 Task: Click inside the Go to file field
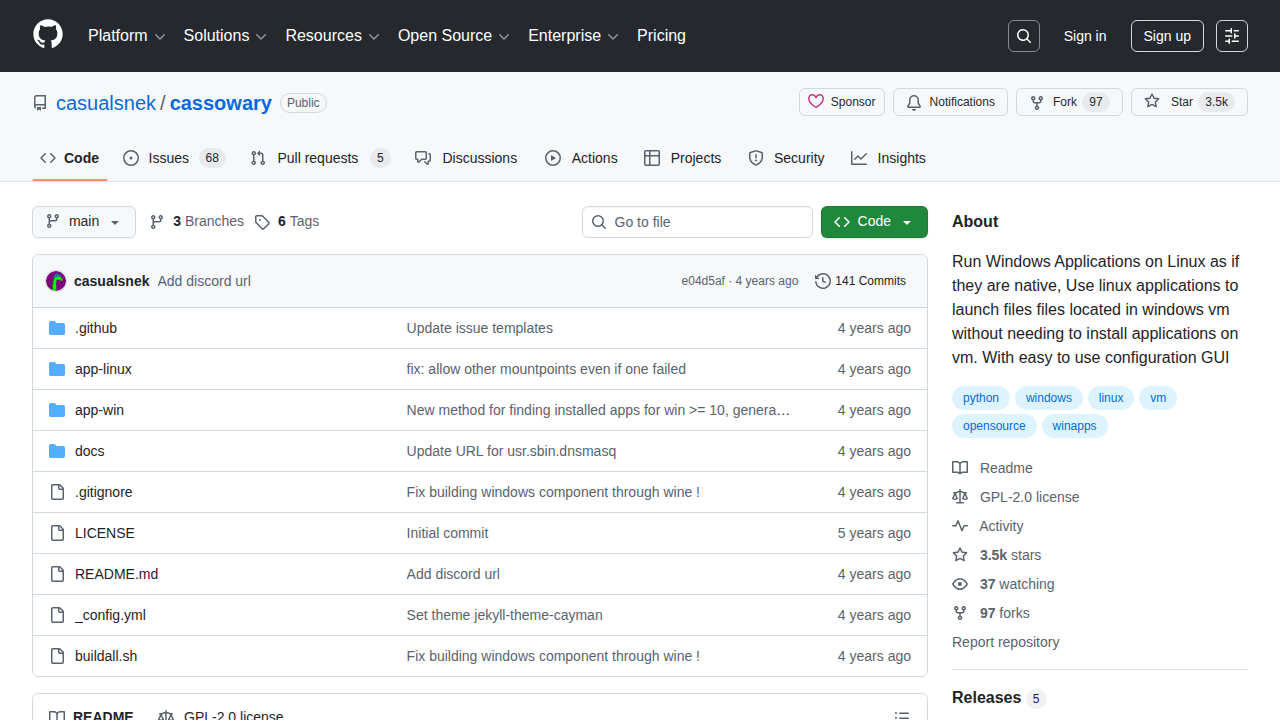[697, 221]
